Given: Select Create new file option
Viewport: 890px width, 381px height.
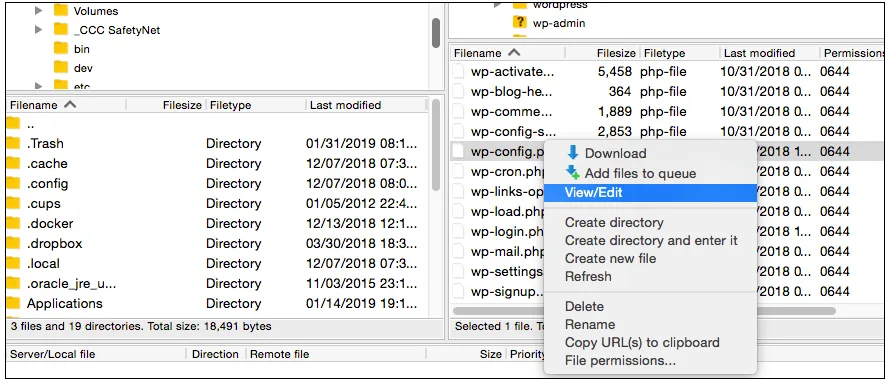Looking at the screenshot, I should (610, 259).
